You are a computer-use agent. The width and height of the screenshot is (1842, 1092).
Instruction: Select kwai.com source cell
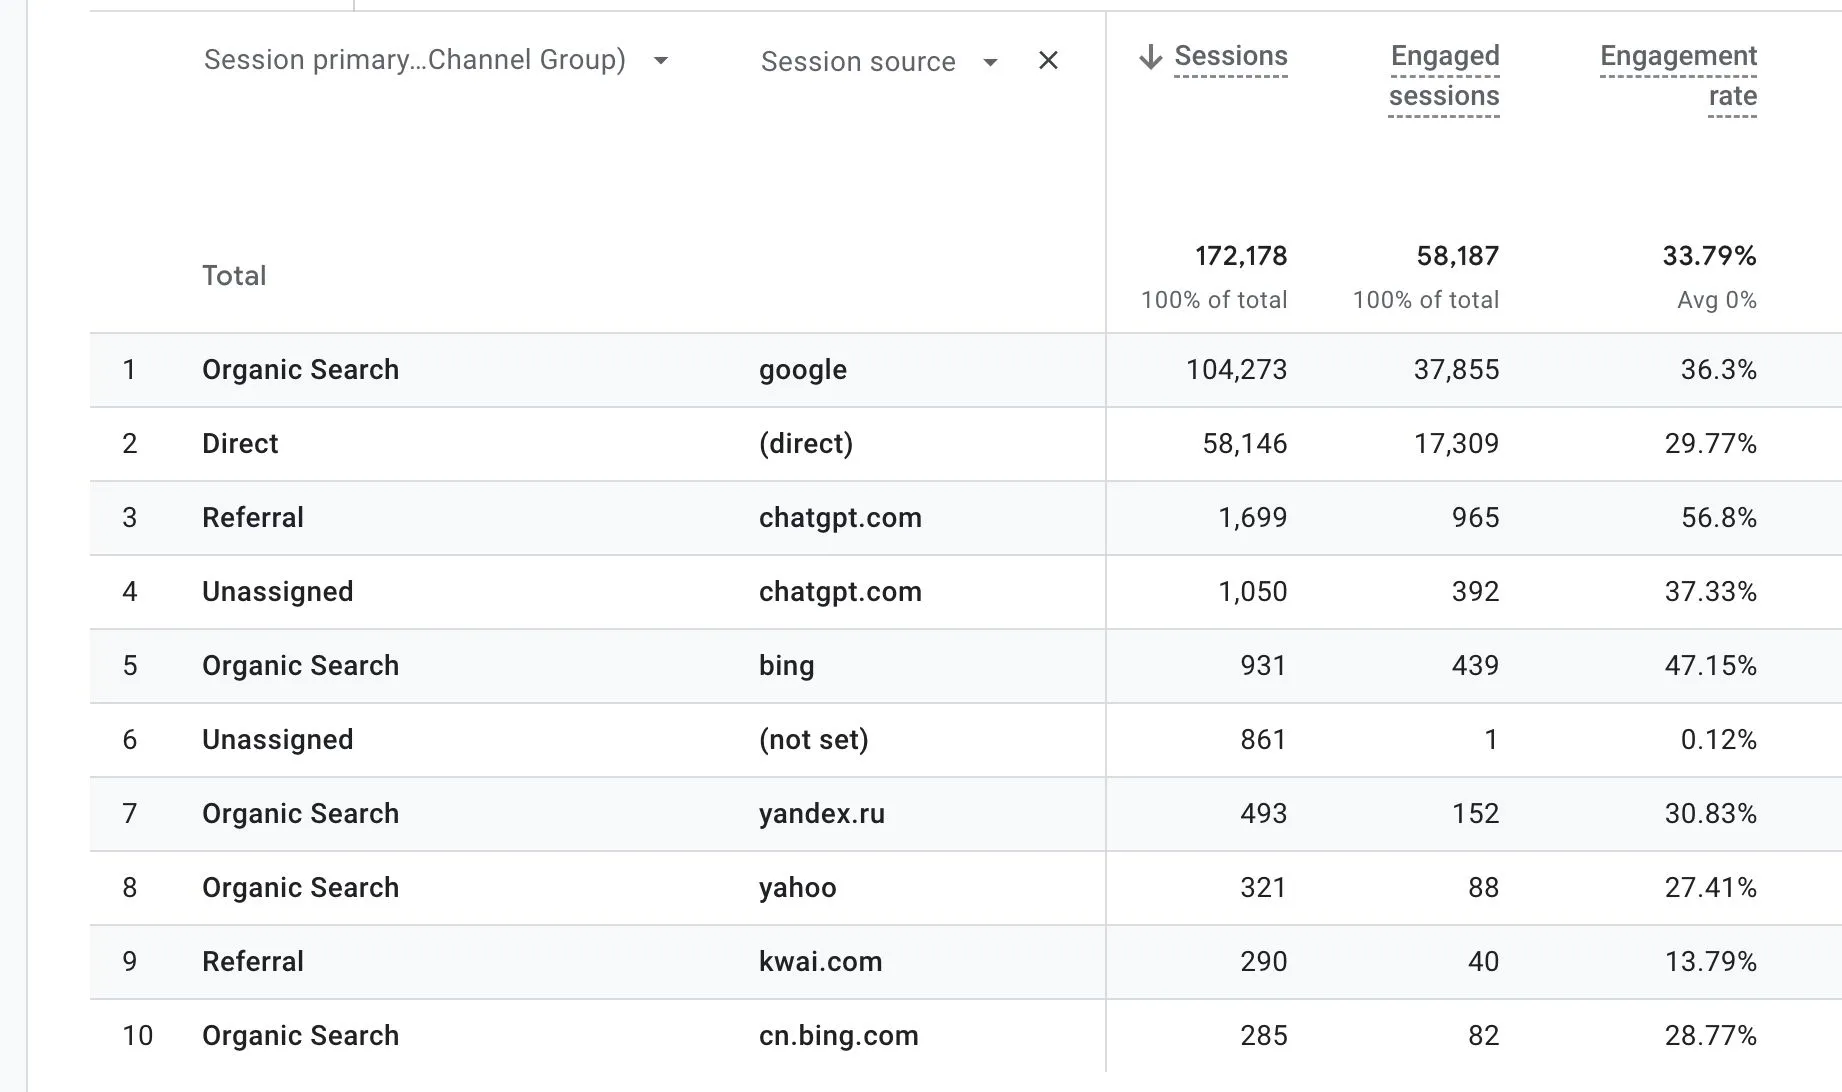[x=820, y=962]
